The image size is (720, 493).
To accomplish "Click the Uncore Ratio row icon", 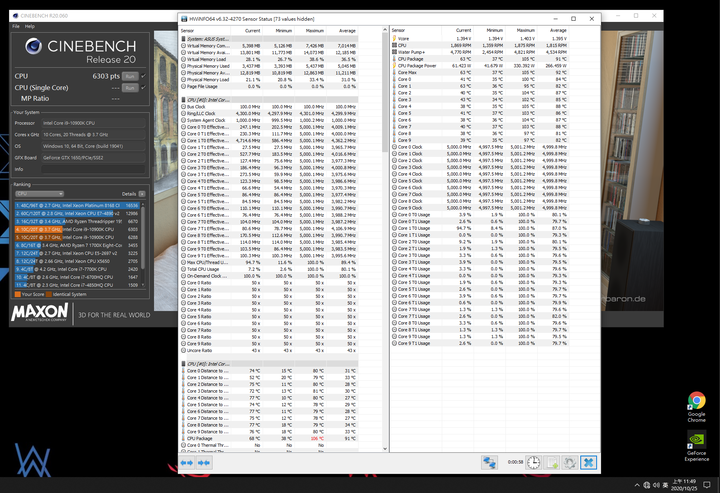I will pyautogui.click(x=184, y=350).
